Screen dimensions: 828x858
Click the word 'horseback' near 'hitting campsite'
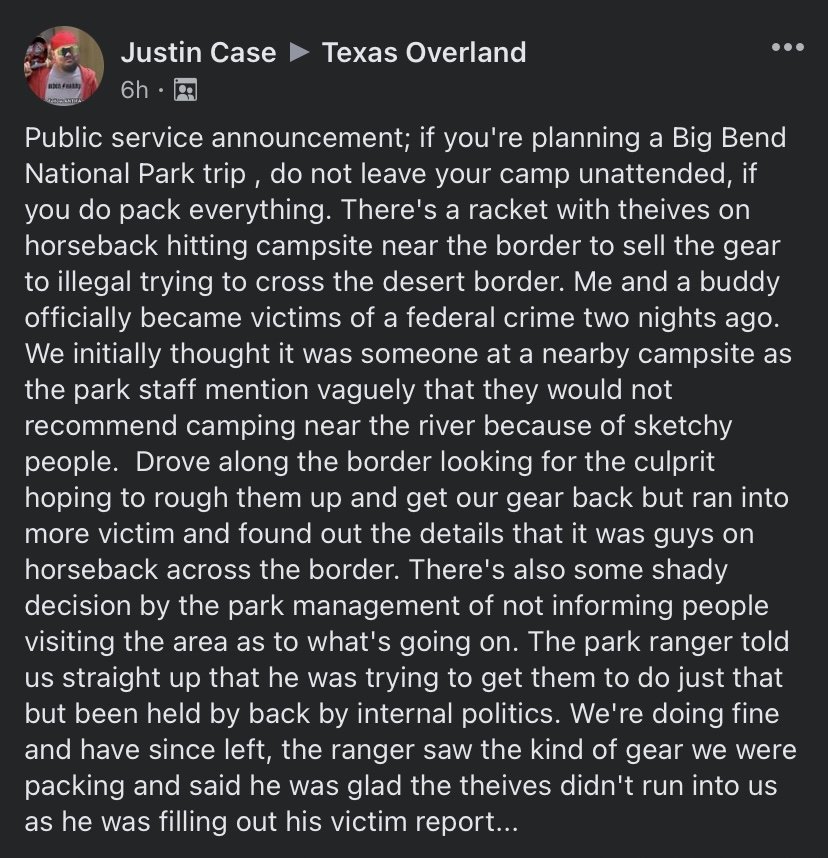pyautogui.click(x=91, y=245)
